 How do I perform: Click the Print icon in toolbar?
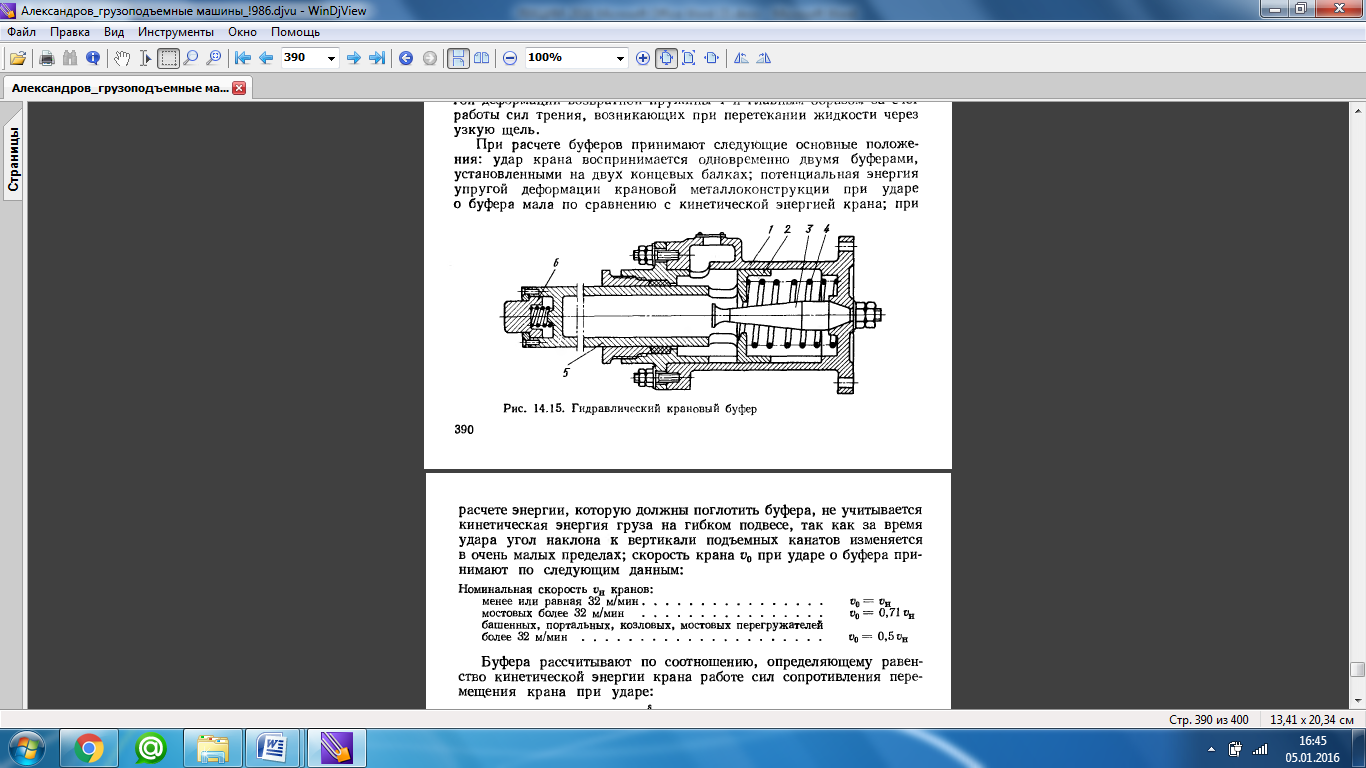click(x=46, y=58)
